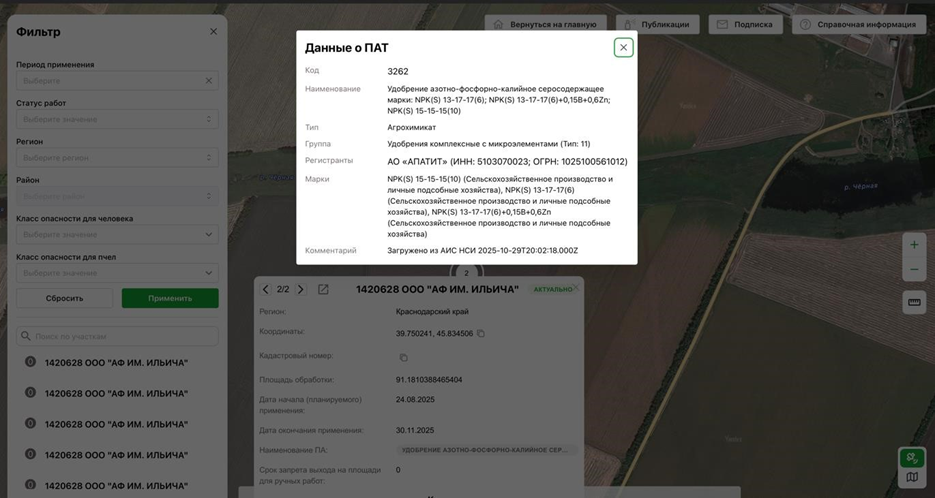
Task: Zoom in the map with plus button
Action: [x=913, y=245]
